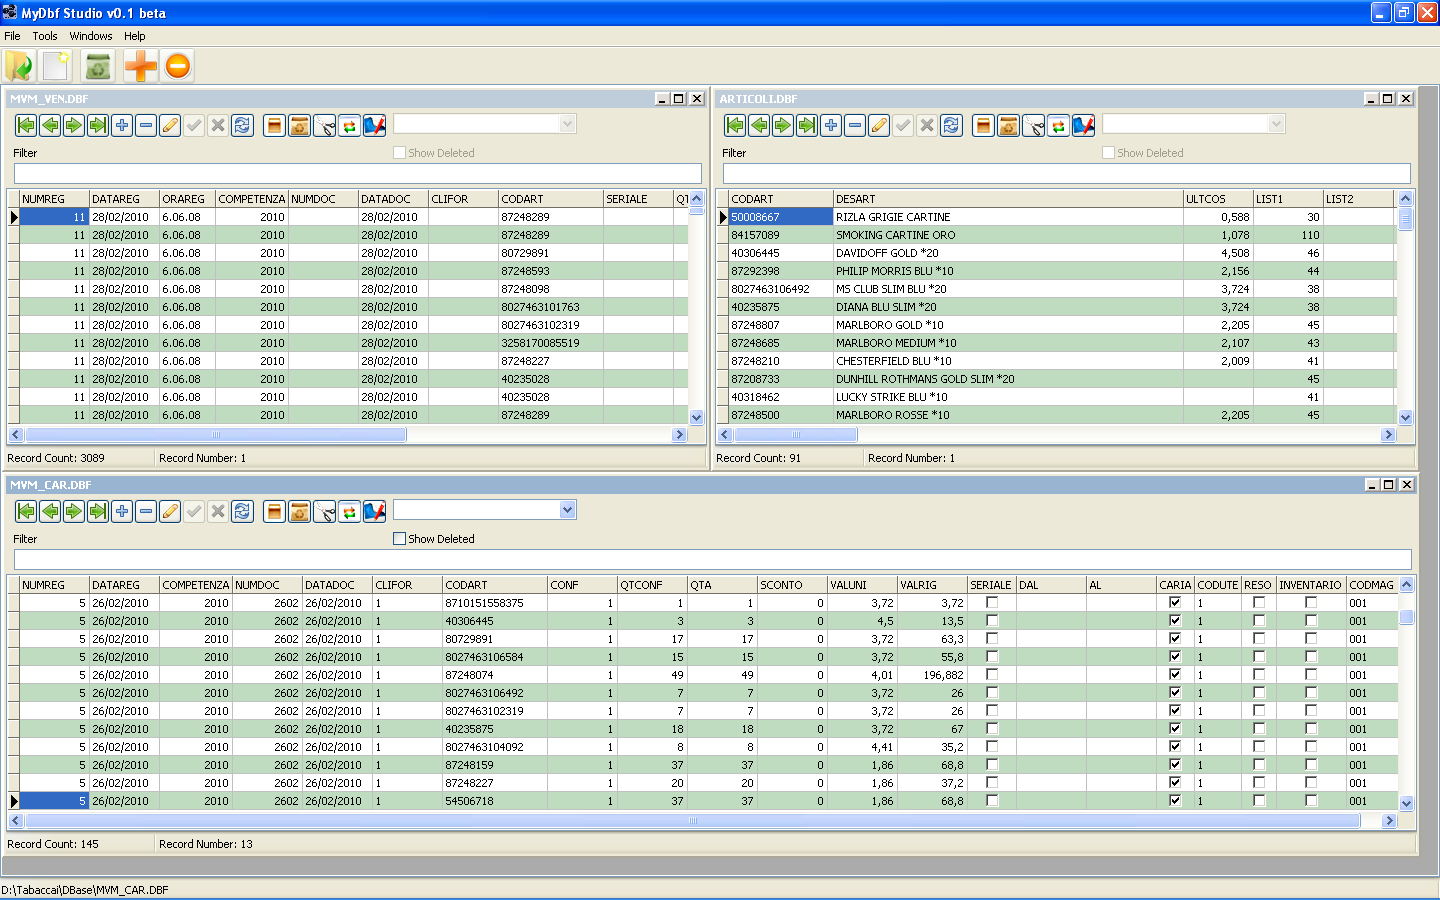The image size is (1440, 900).
Task: Click QTCONF column header in MVM_CAR.DBF
Action: pos(652,585)
